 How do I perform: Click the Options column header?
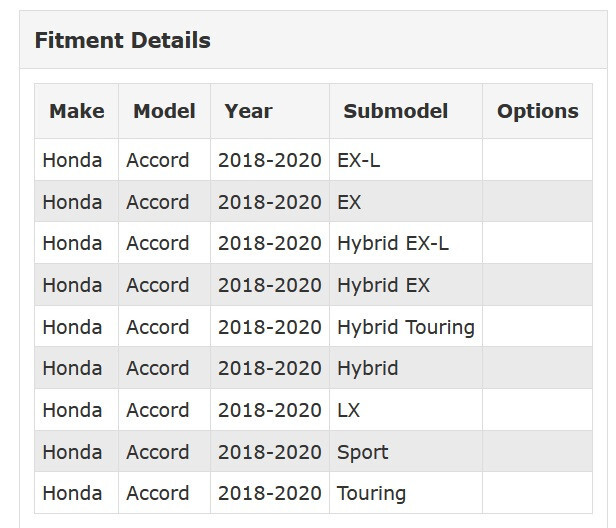coord(537,111)
